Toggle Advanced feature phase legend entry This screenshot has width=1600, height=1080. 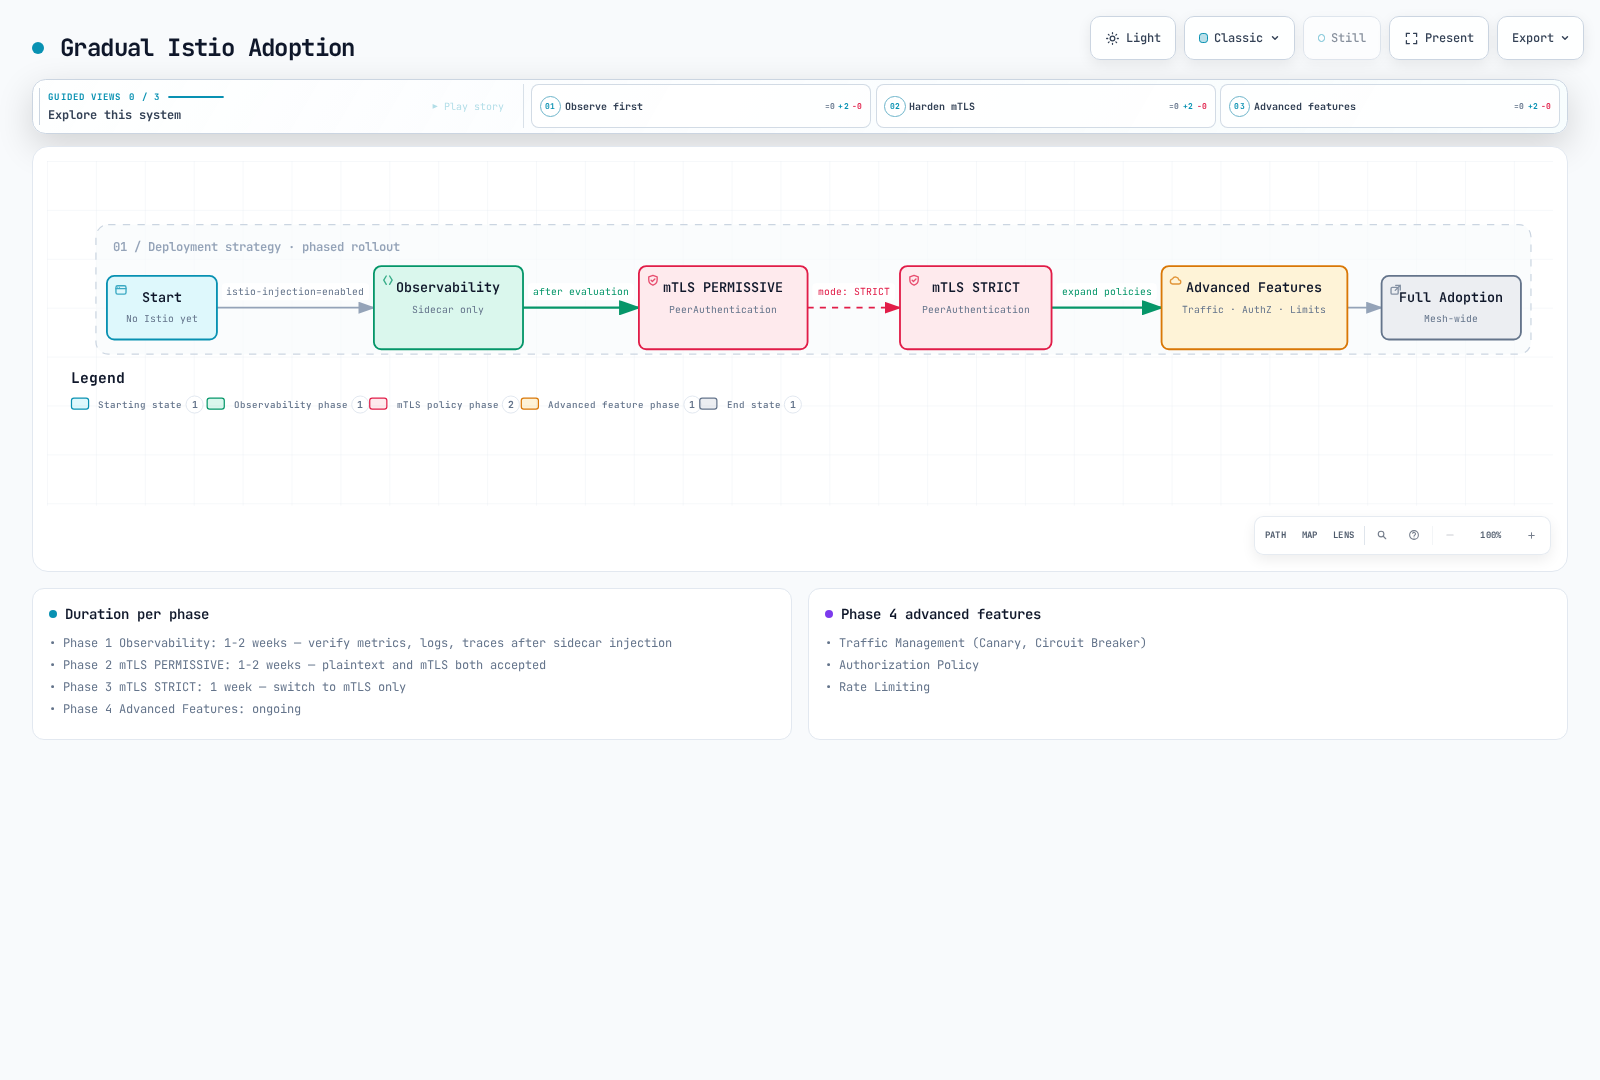click(x=608, y=404)
